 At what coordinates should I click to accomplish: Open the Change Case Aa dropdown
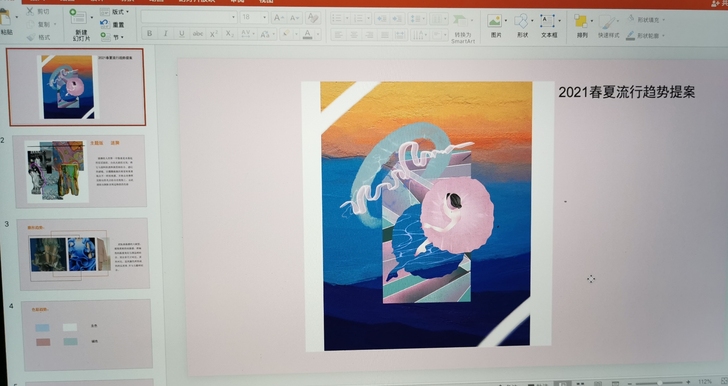(x=266, y=34)
